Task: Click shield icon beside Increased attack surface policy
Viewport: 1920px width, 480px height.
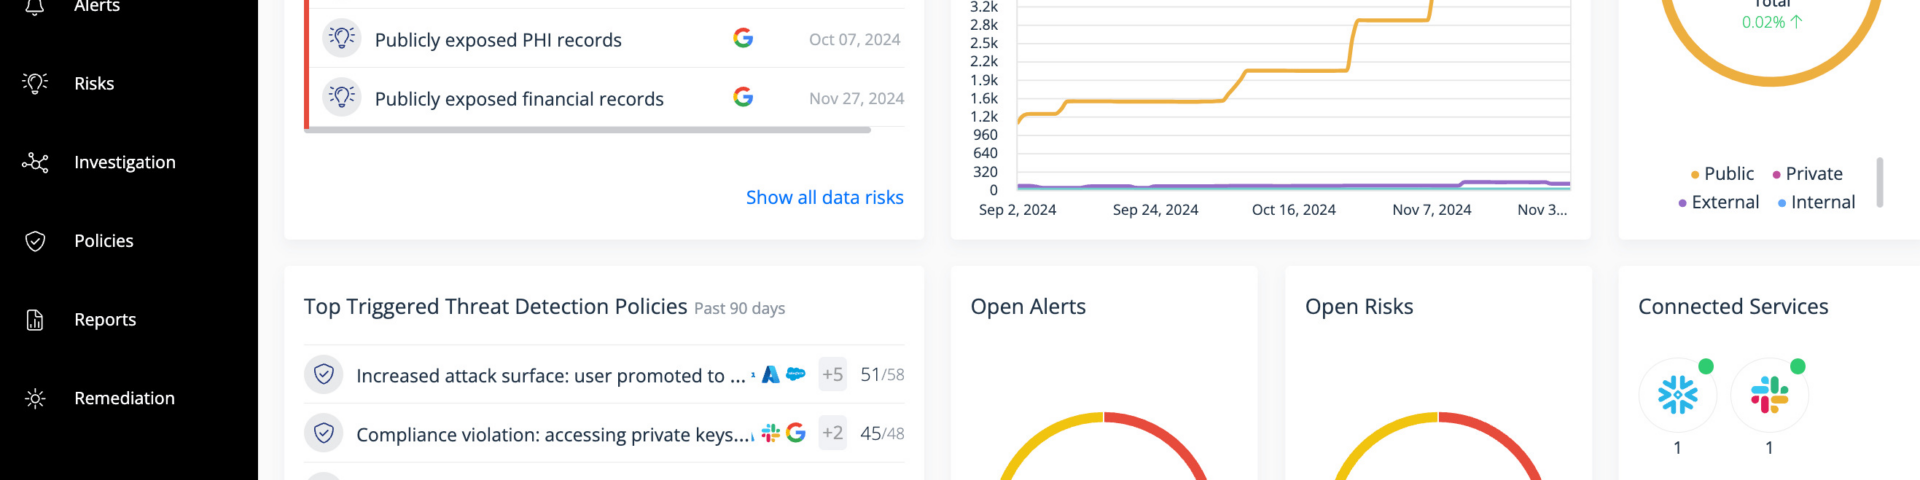Action: 323,375
